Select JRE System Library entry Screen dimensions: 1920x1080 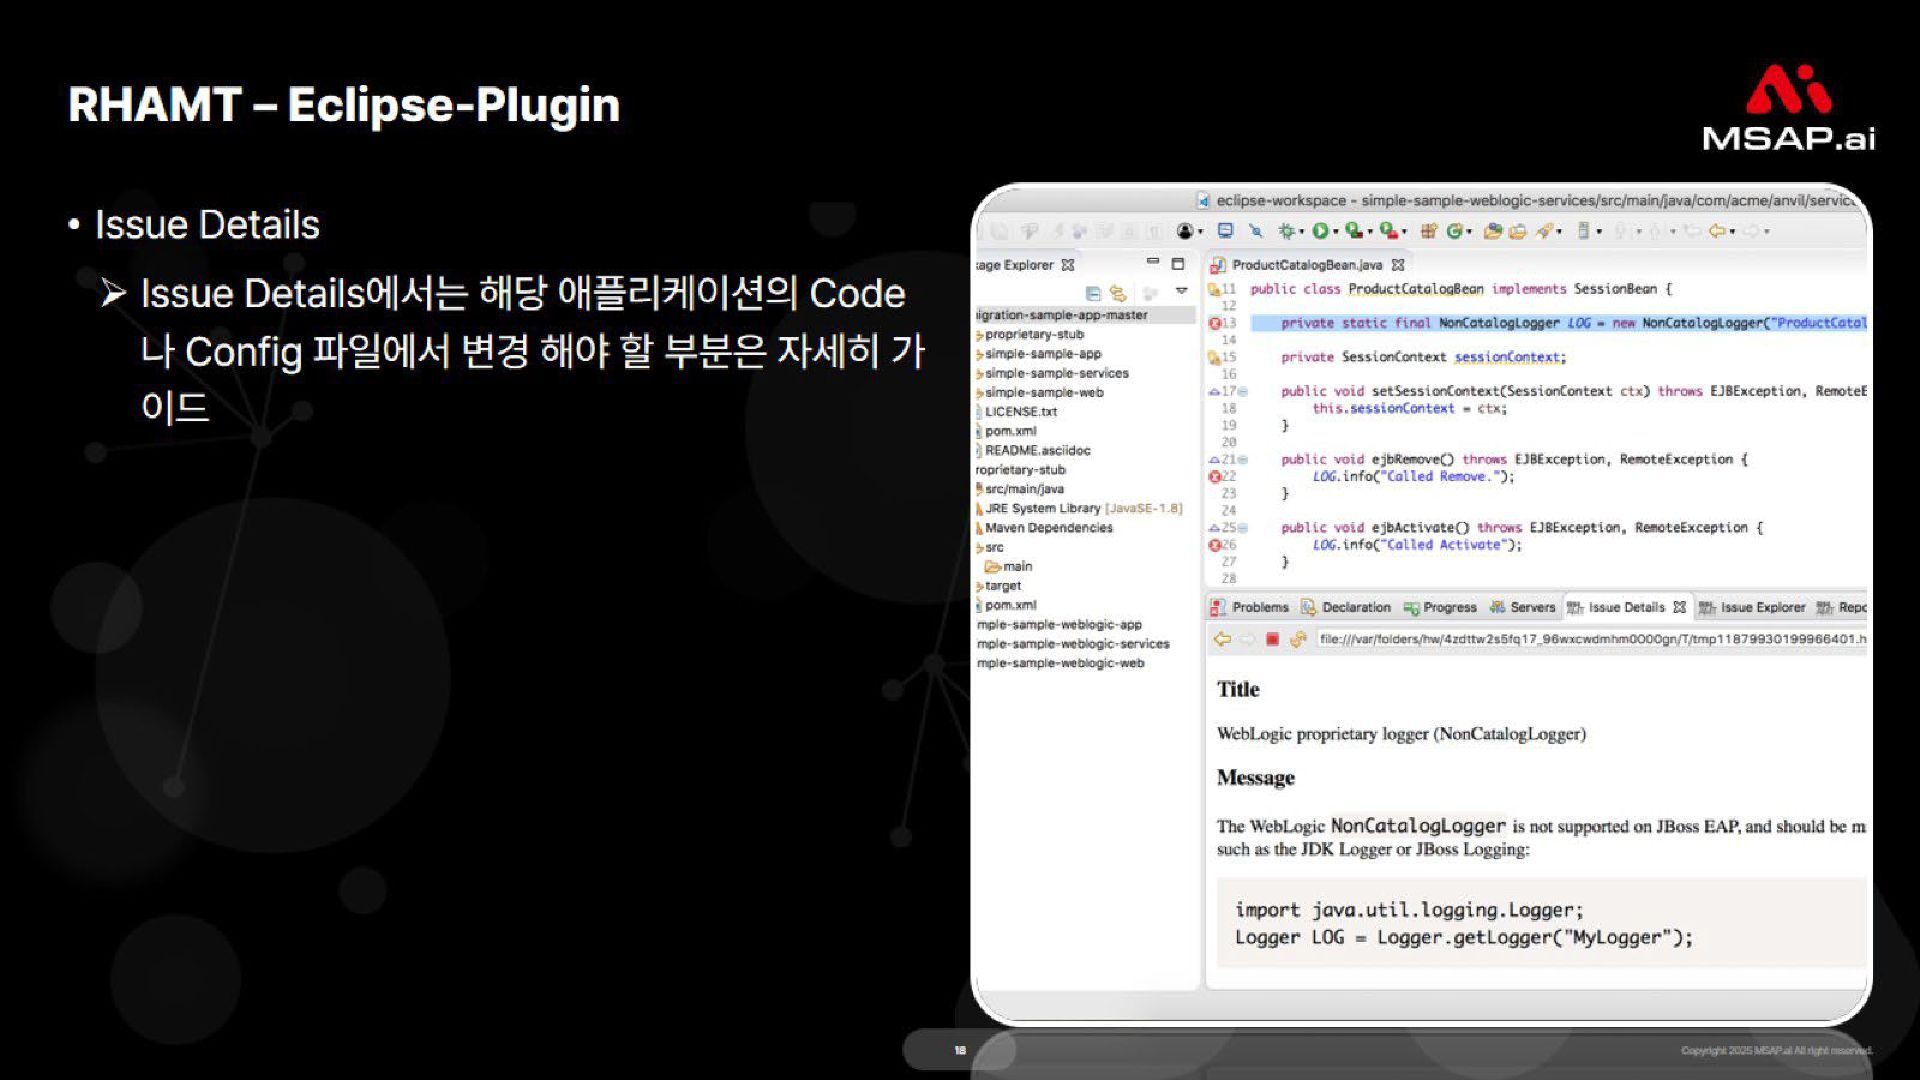coord(1080,508)
